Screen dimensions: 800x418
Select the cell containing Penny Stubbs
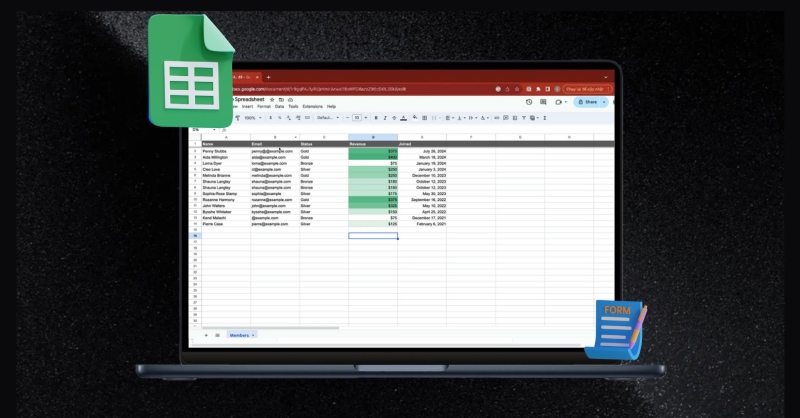pyautogui.click(x=226, y=151)
